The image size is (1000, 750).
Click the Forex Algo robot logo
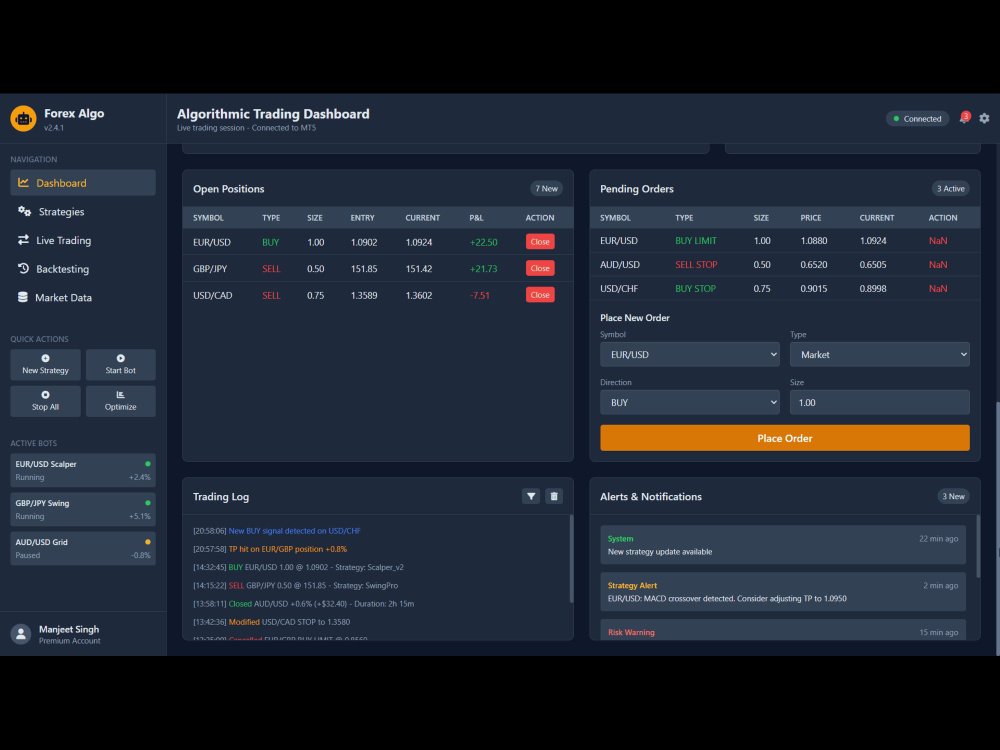(x=23, y=119)
